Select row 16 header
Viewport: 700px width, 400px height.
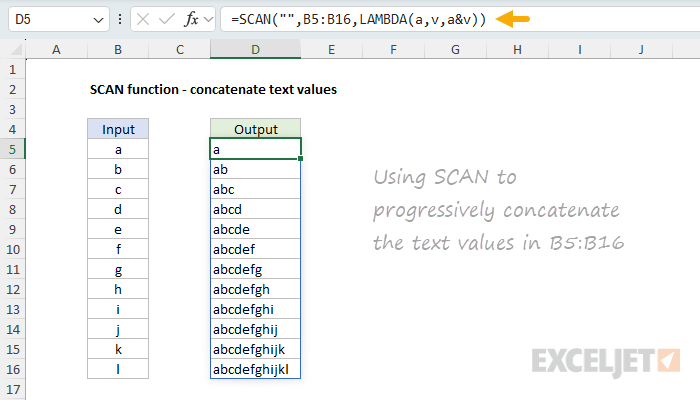13,369
